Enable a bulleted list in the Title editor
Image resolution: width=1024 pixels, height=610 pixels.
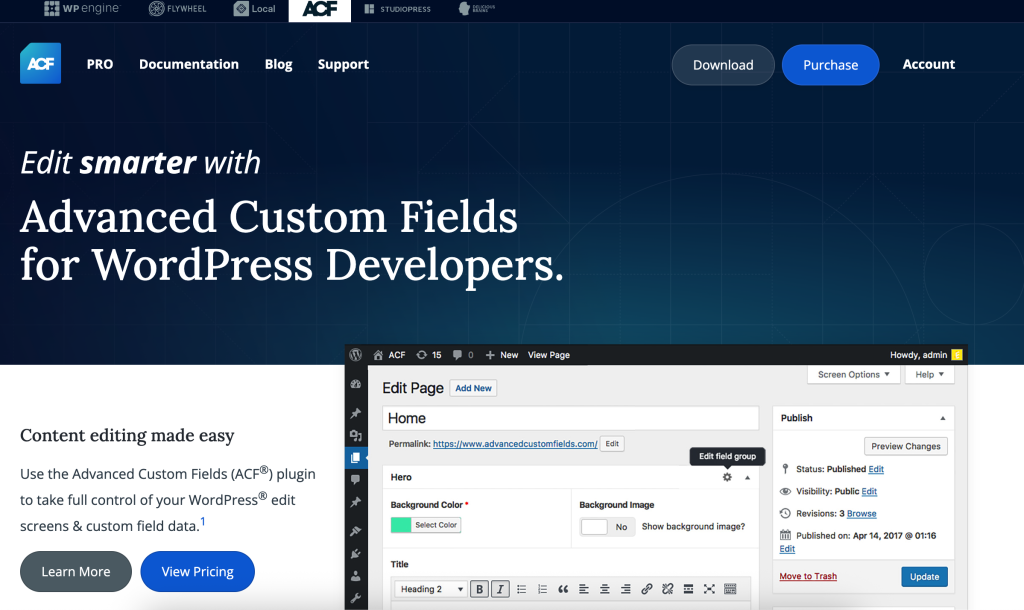pyautogui.click(x=522, y=589)
